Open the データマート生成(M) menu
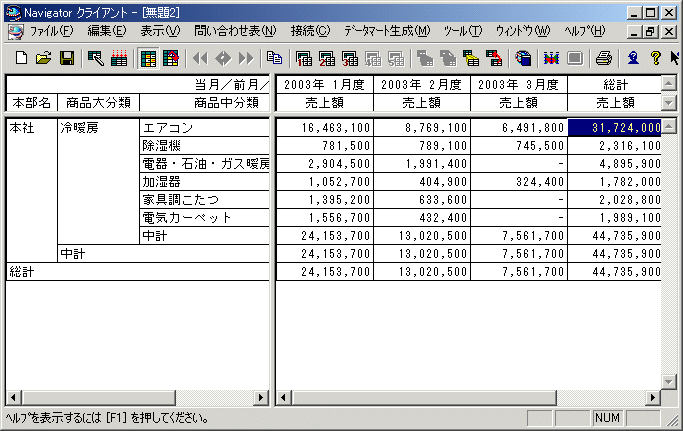The height and width of the screenshot is (431, 683). (387, 31)
